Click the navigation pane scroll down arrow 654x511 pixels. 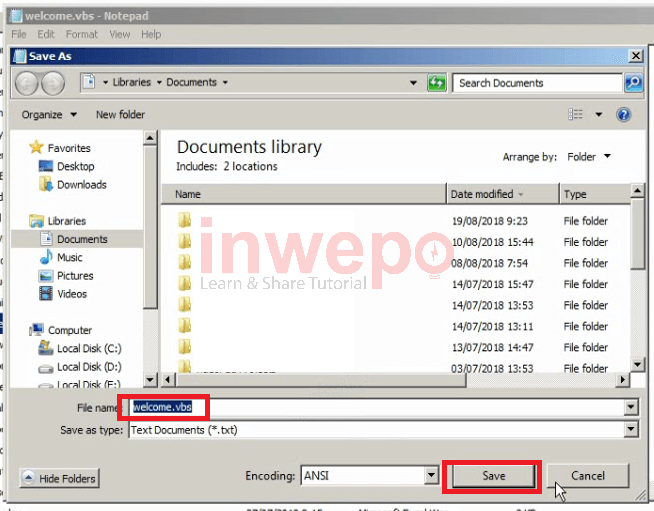pyautogui.click(x=150, y=380)
